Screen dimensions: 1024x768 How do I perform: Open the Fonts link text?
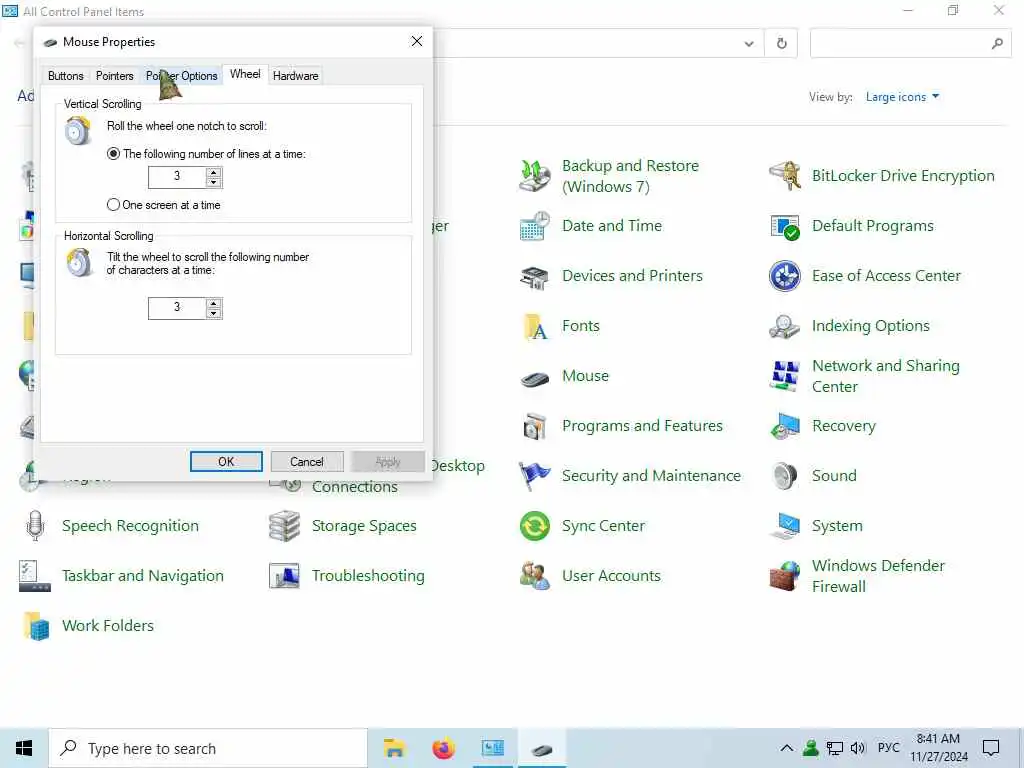point(581,326)
